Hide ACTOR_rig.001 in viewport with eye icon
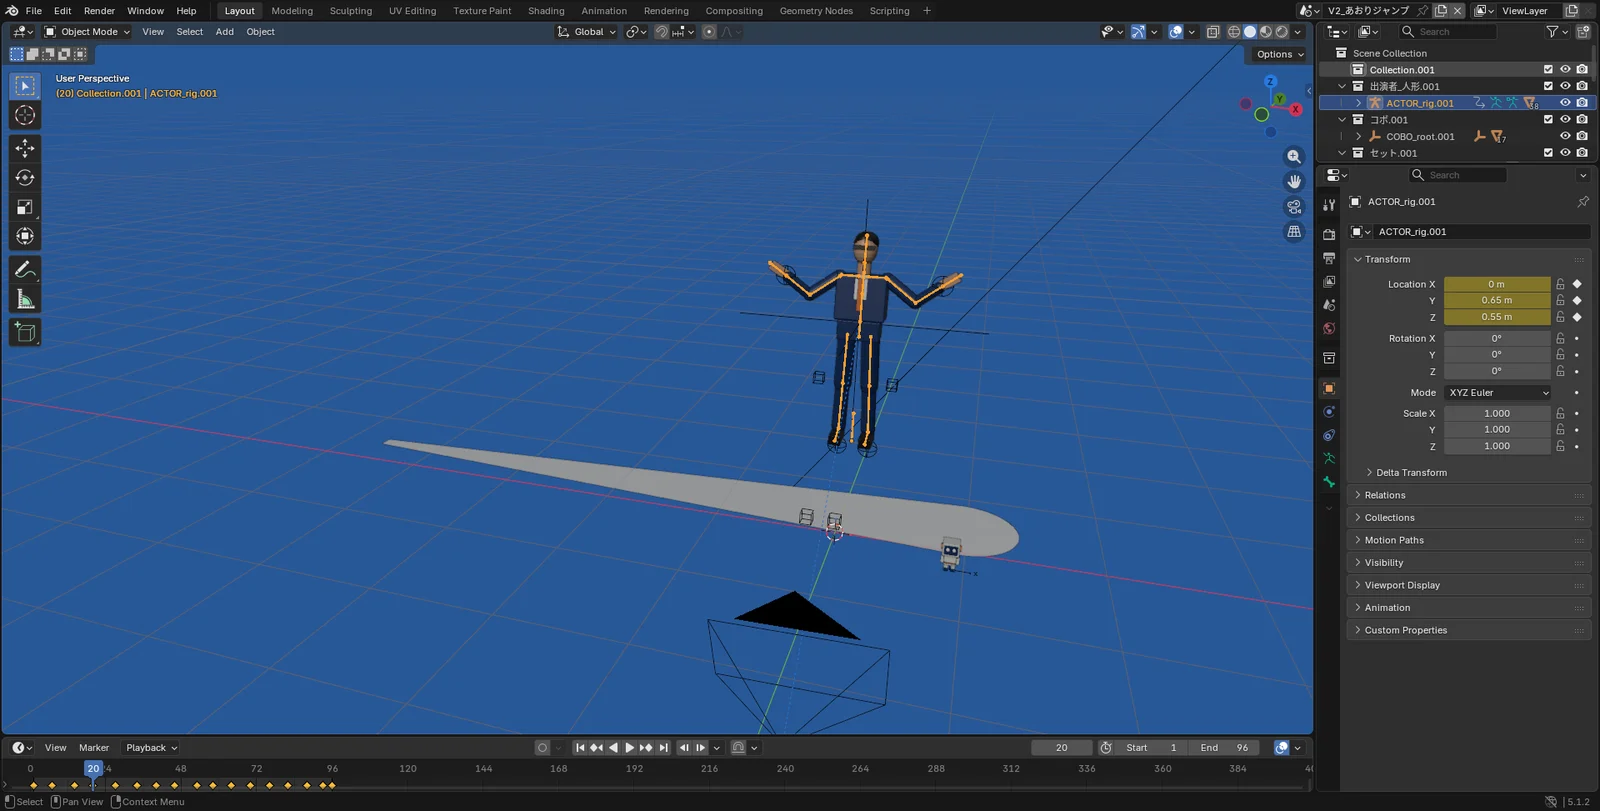The height and width of the screenshot is (811, 1600). [1565, 103]
